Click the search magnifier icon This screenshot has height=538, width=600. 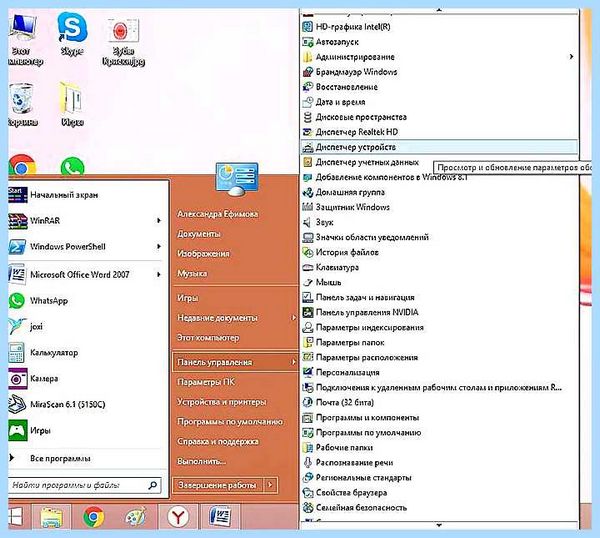click(152, 485)
